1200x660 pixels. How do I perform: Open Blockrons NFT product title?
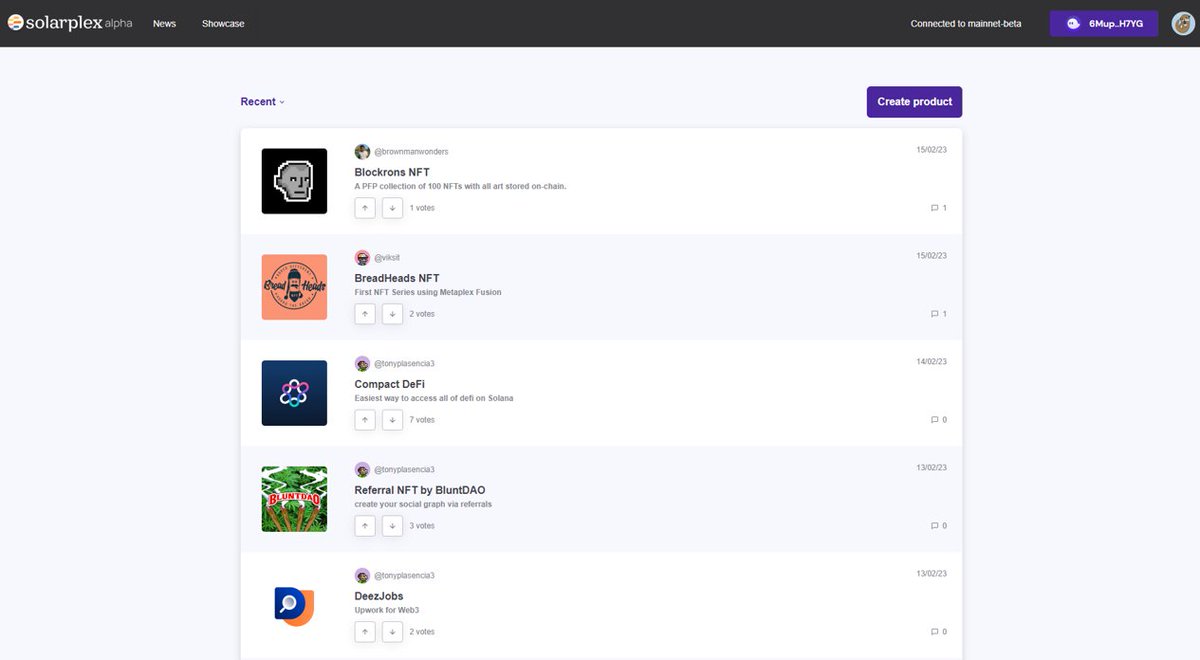tap(392, 172)
